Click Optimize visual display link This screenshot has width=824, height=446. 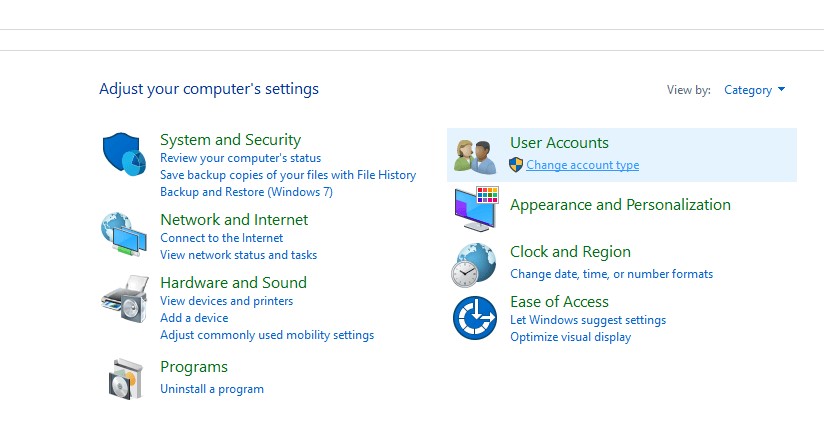(x=570, y=337)
